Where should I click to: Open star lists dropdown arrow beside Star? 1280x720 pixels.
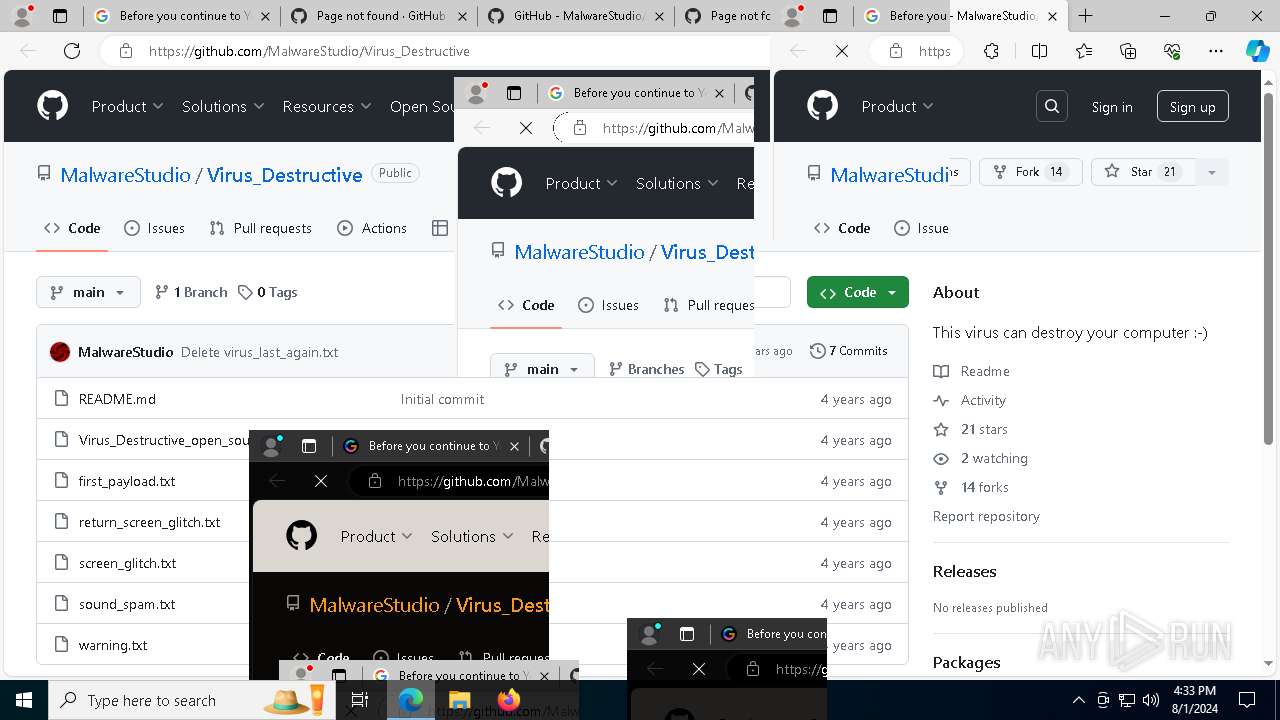click(x=1211, y=172)
